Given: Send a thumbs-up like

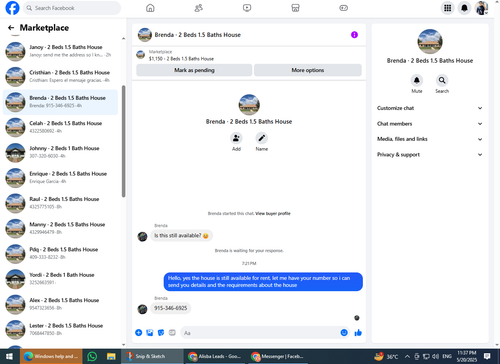Looking at the screenshot, I should [x=358, y=333].
